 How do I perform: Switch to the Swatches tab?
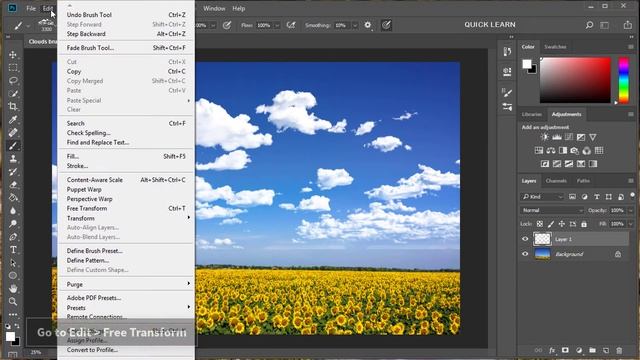click(x=555, y=47)
